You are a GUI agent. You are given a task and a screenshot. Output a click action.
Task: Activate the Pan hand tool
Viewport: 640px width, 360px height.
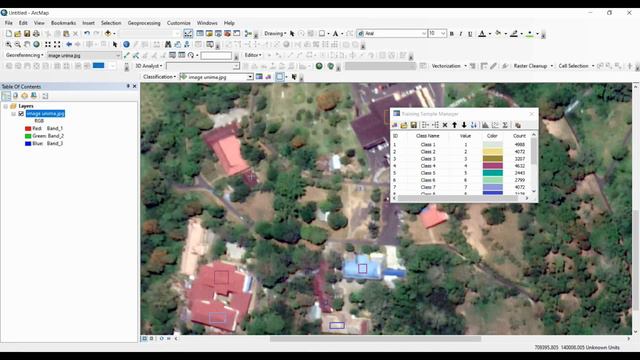[27, 44]
